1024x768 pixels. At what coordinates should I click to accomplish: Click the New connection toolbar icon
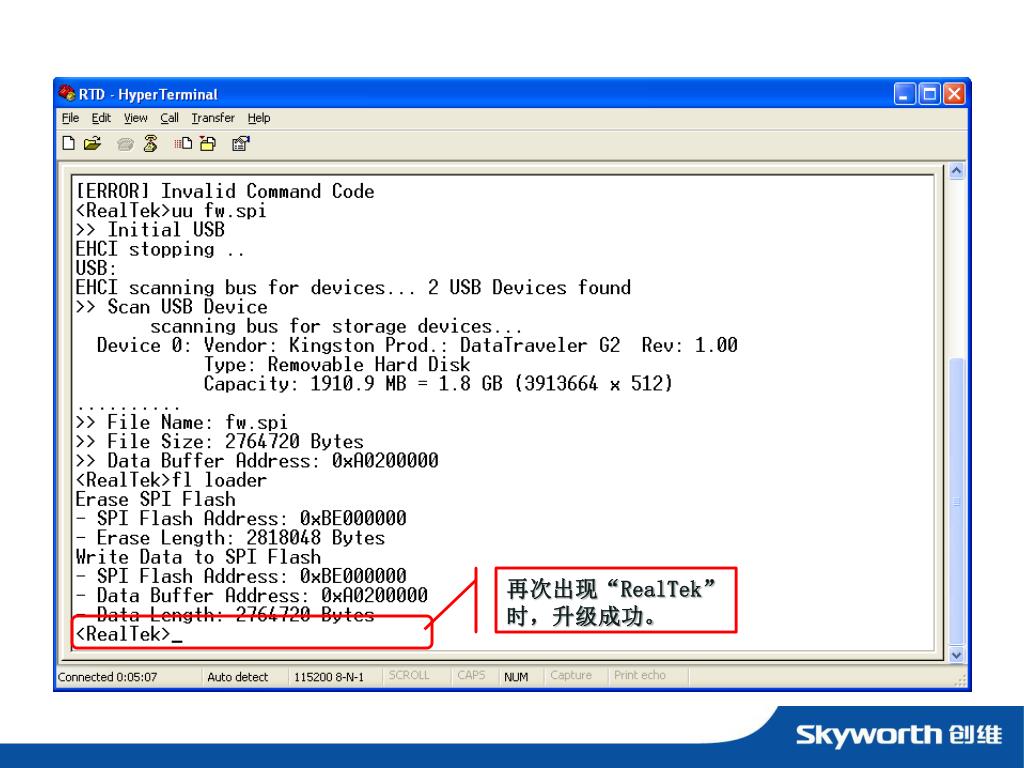pyautogui.click(x=69, y=143)
